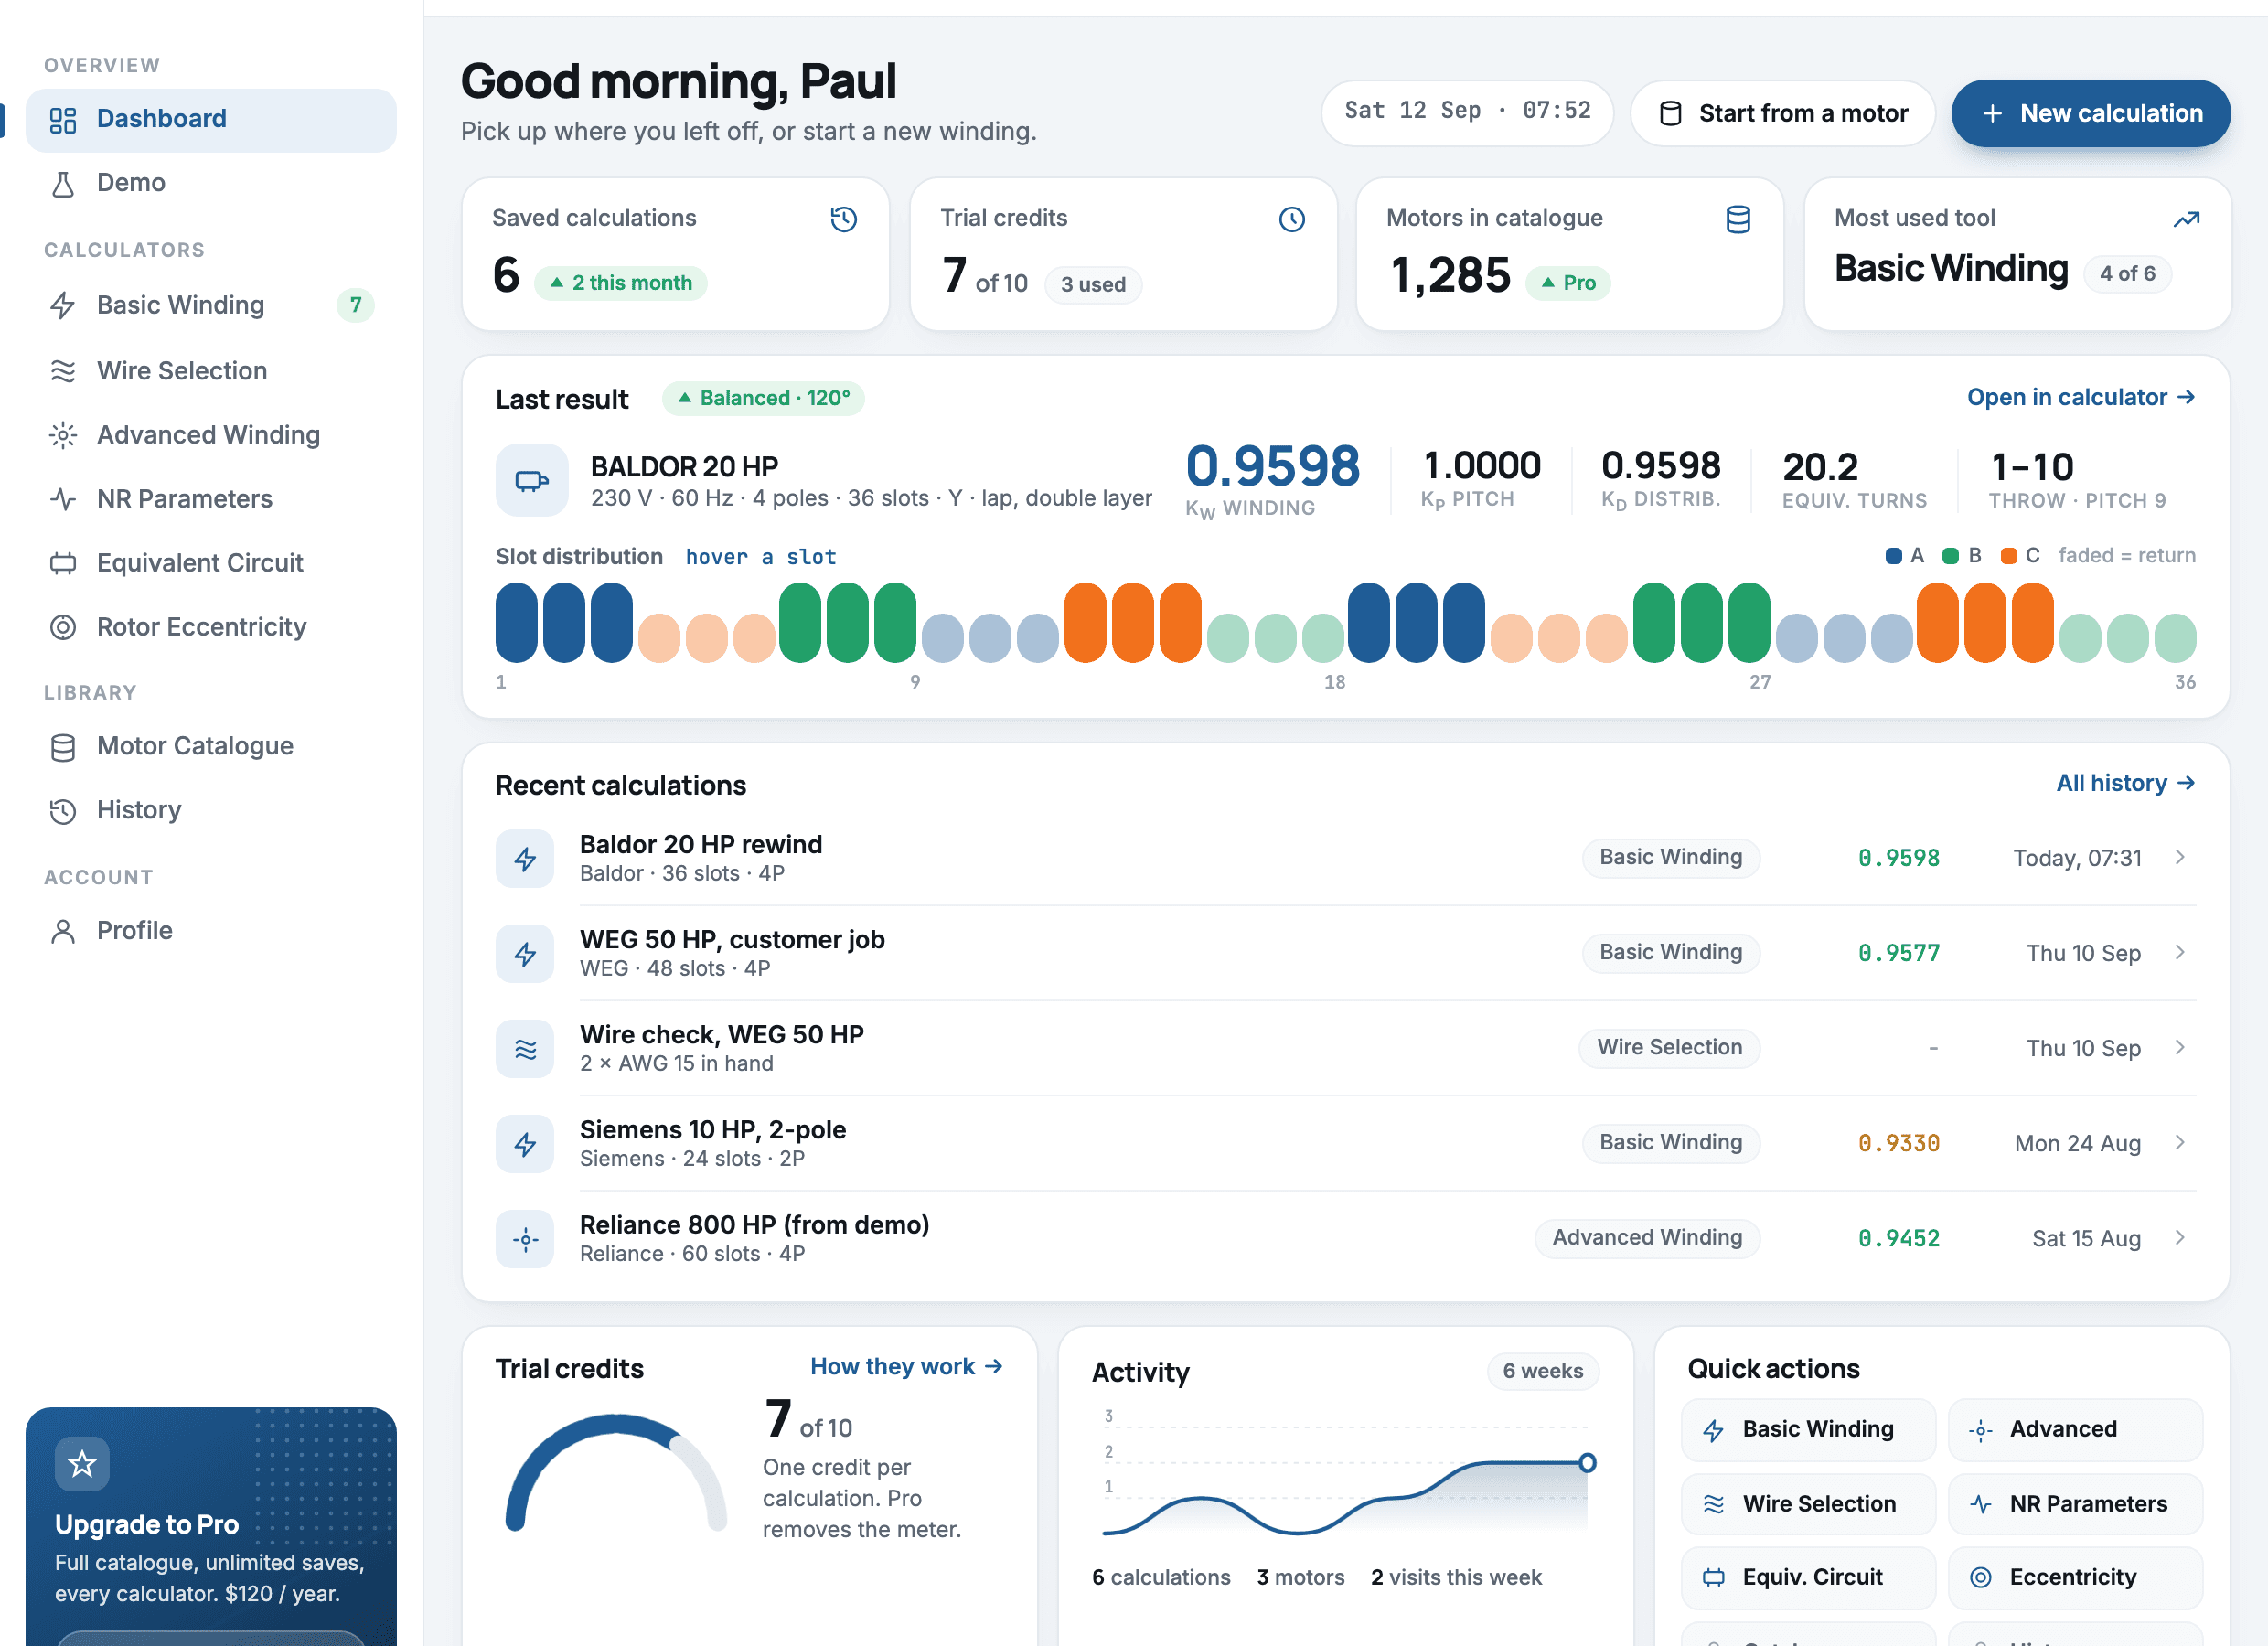The width and height of the screenshot is (2268, 1646).
Task: Click the History clock icon in sidebar
Action: (x=63, y=811)
